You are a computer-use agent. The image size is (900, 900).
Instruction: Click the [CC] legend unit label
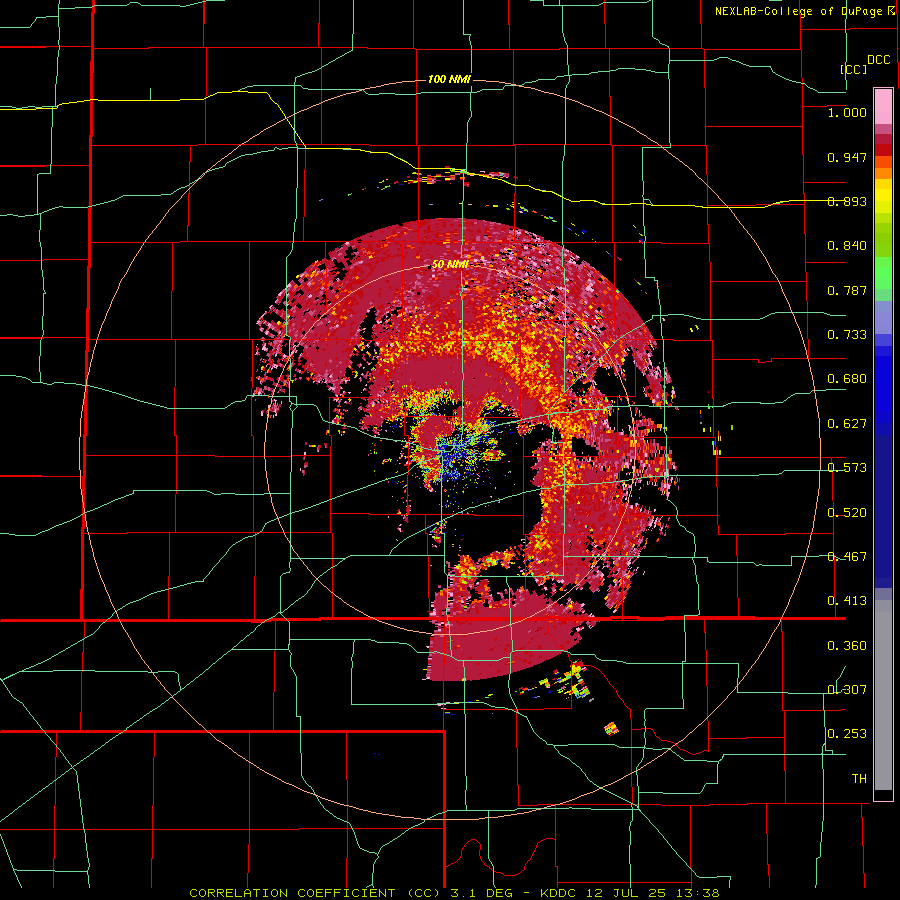[853, 69]
